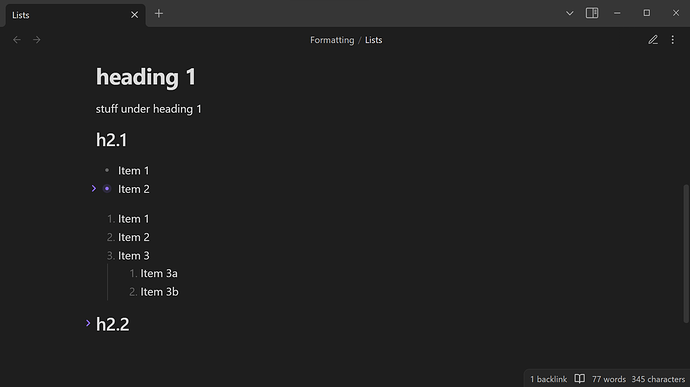Close the Lists tab

pos(134,15)
